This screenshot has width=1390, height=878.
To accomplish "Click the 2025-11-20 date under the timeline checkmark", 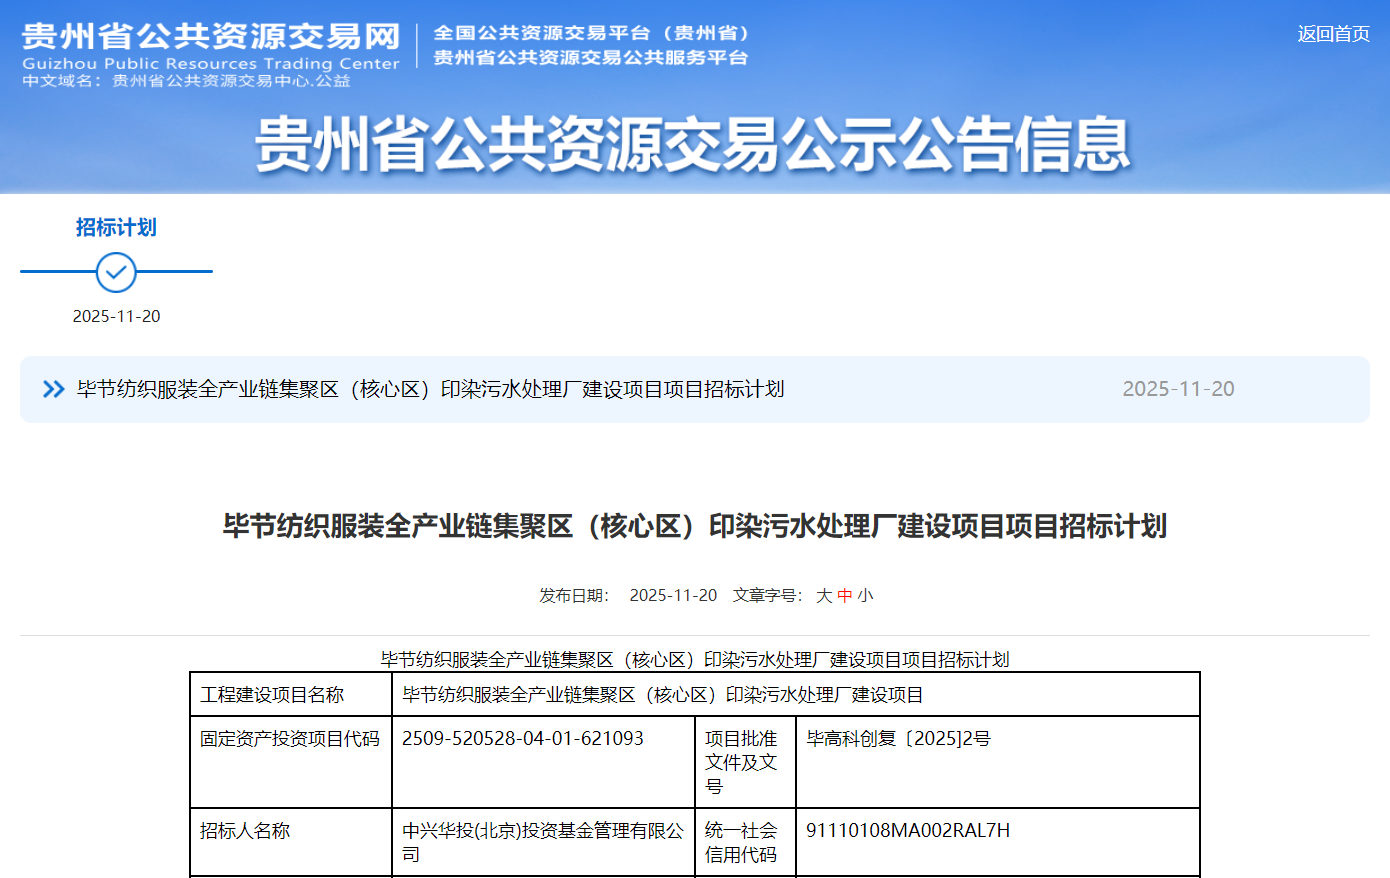I will pos(116,315).
